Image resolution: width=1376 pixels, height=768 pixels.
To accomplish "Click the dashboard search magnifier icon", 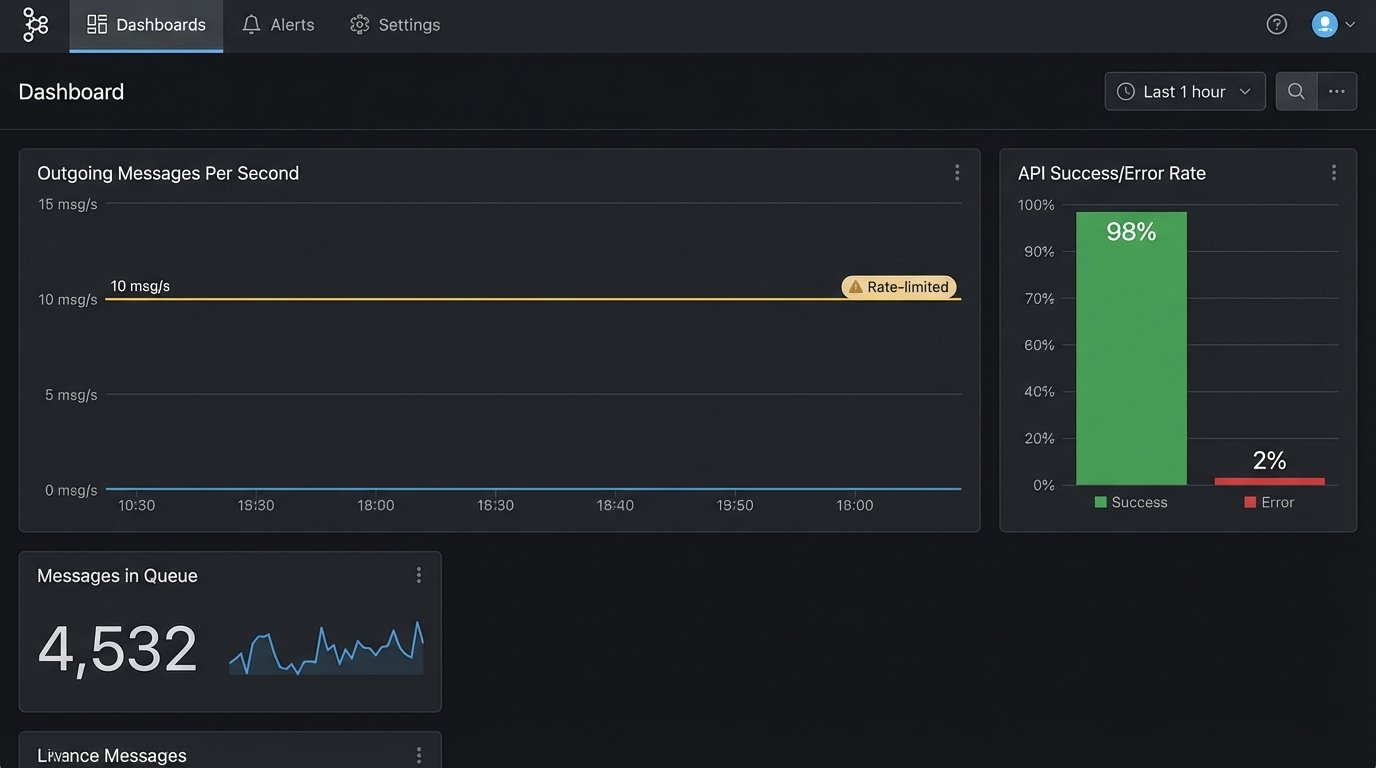I will [x=1296, y=91].
